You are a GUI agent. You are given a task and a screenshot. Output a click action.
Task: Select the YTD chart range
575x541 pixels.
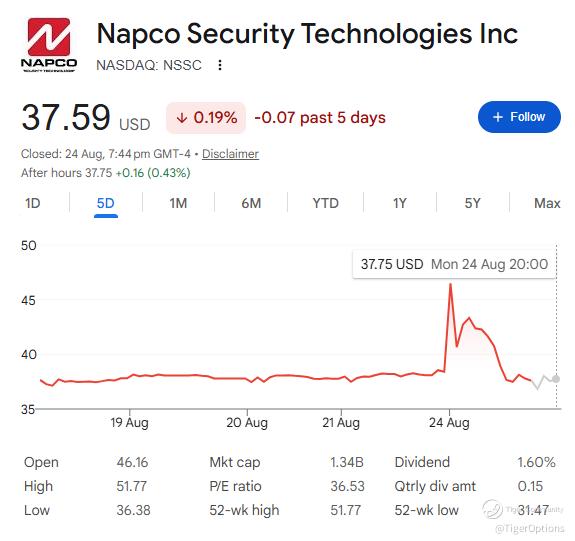coord(326,203)
